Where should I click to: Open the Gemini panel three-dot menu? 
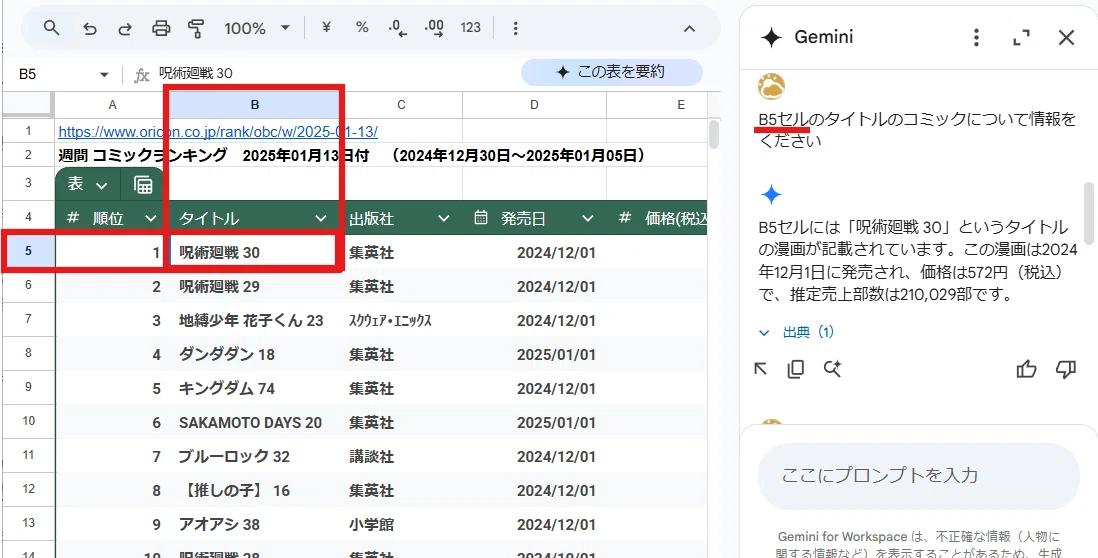[x=976, y=37]
